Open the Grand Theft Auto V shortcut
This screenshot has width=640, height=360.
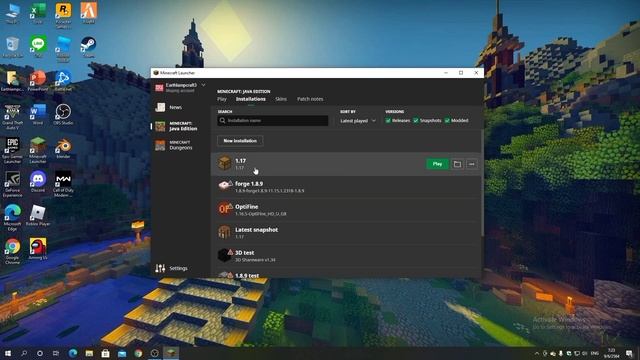tap(12, 117)
